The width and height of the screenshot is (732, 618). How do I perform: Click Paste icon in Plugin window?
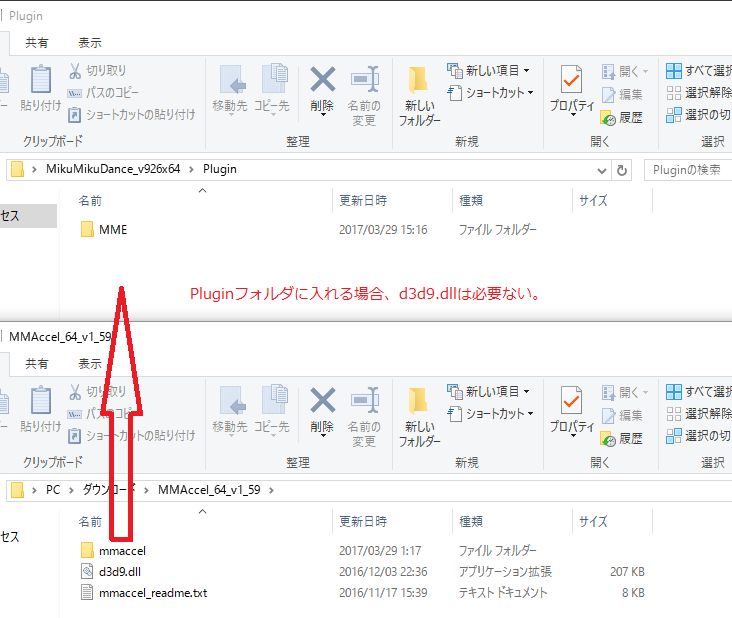click(41, 79)
